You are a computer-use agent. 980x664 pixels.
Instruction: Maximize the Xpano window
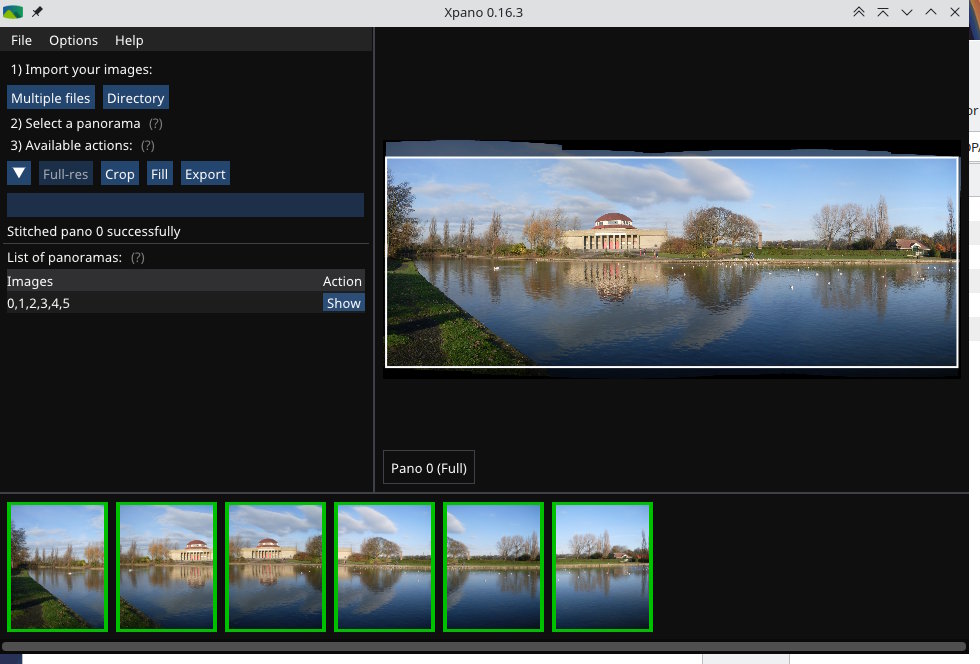point(931,12)
